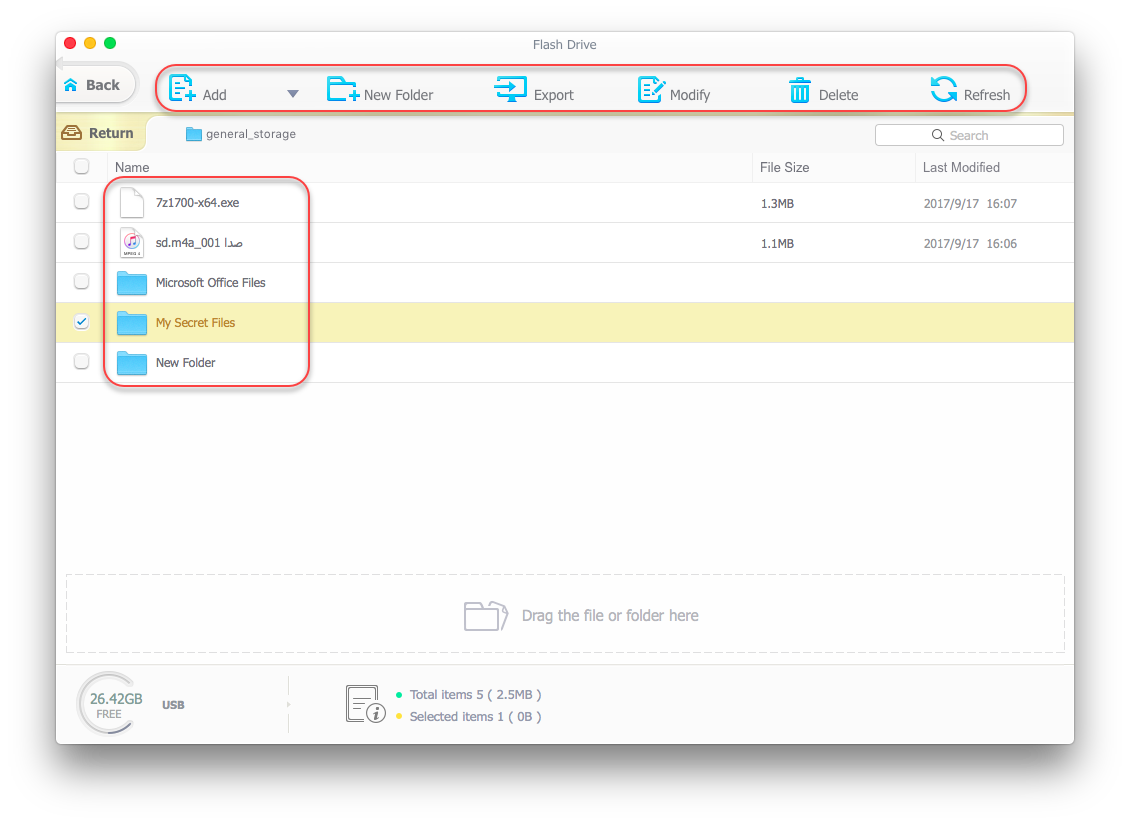Click the 26.42GB FREE storage gauge
1130x824 pixels.
click(x=110, y=704)
